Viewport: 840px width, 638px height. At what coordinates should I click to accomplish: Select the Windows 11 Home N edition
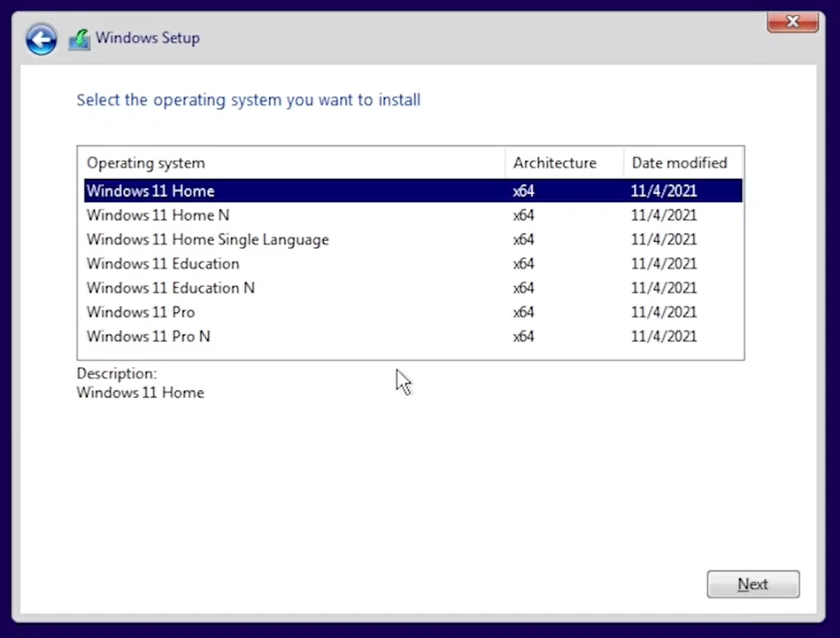coord(158,215)
